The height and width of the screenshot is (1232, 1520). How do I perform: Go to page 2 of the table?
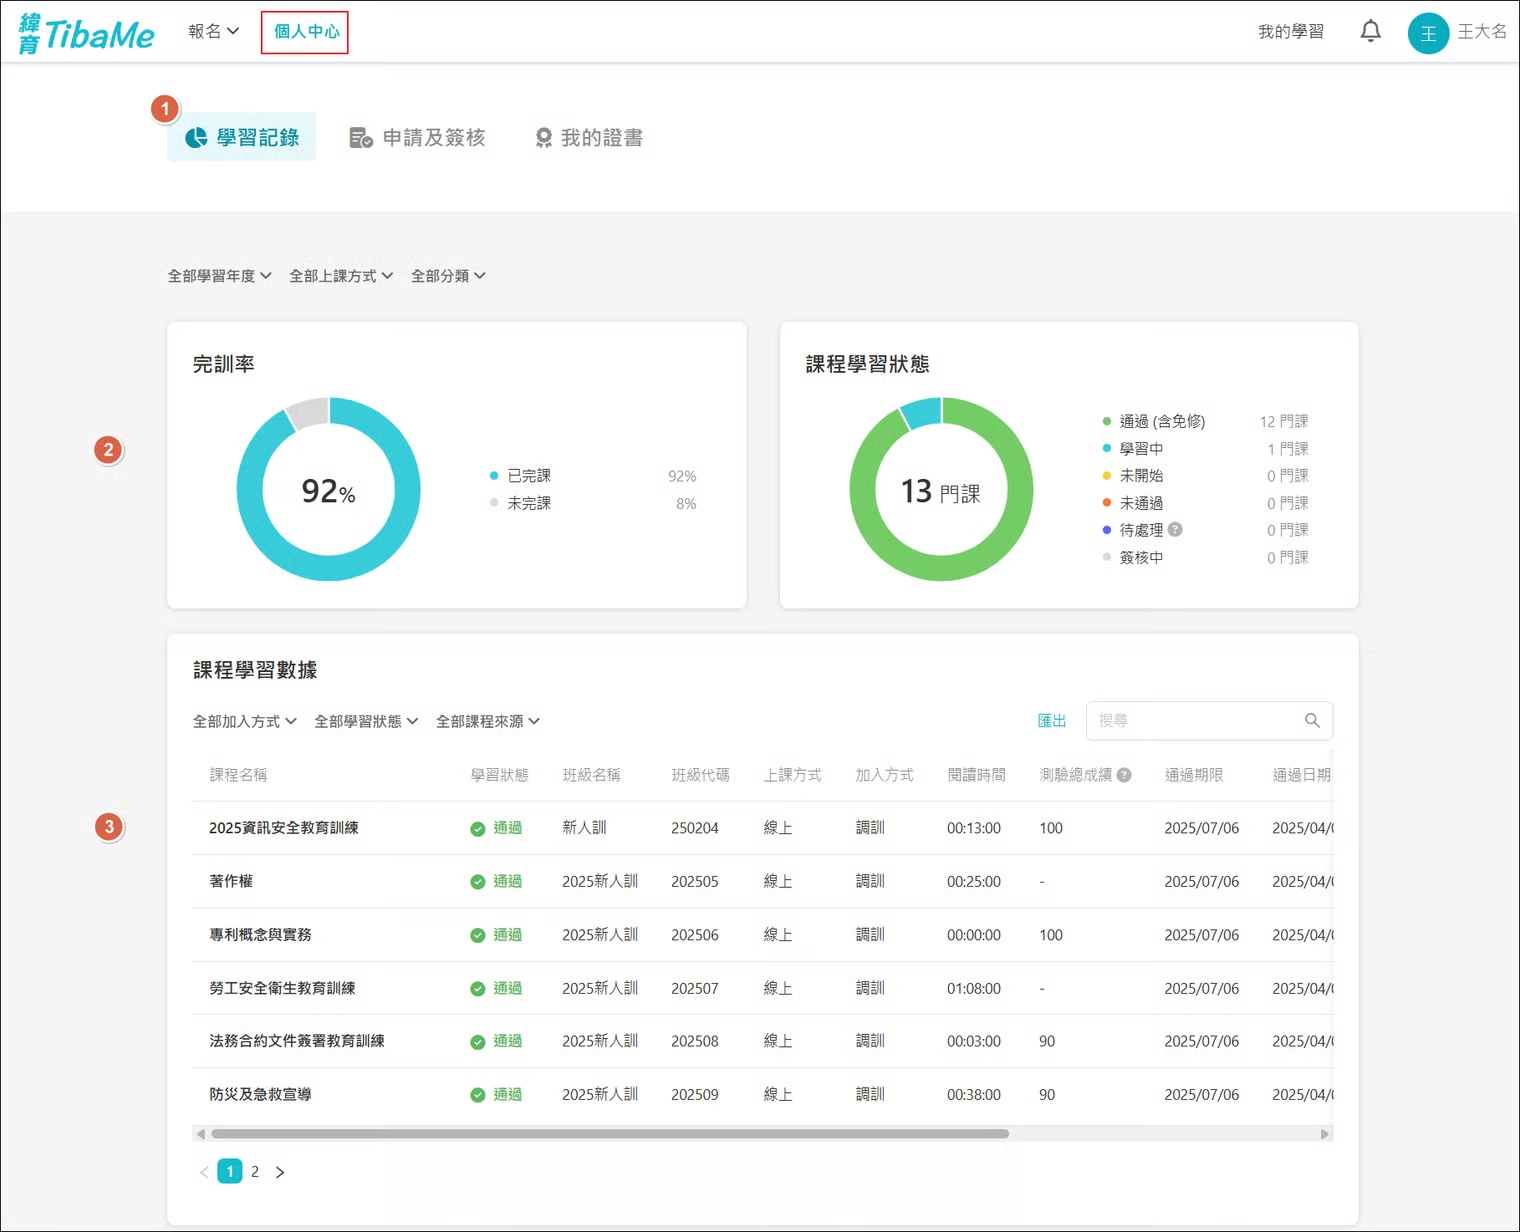tap(255, 1172)
